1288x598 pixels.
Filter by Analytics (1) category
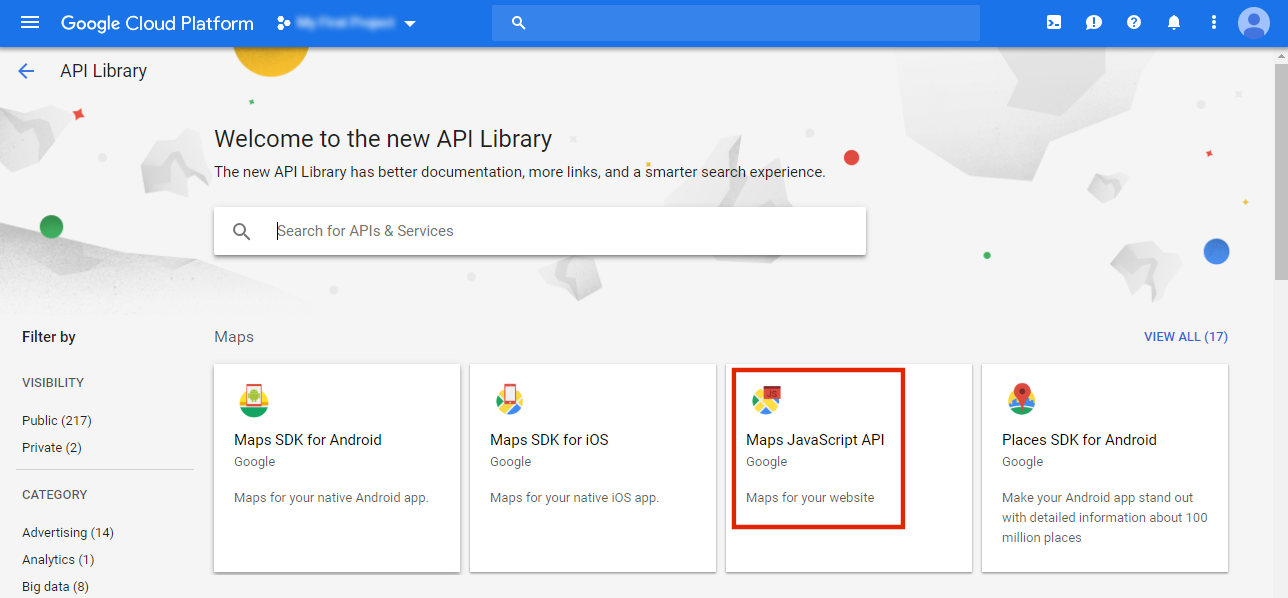[58, 560]
